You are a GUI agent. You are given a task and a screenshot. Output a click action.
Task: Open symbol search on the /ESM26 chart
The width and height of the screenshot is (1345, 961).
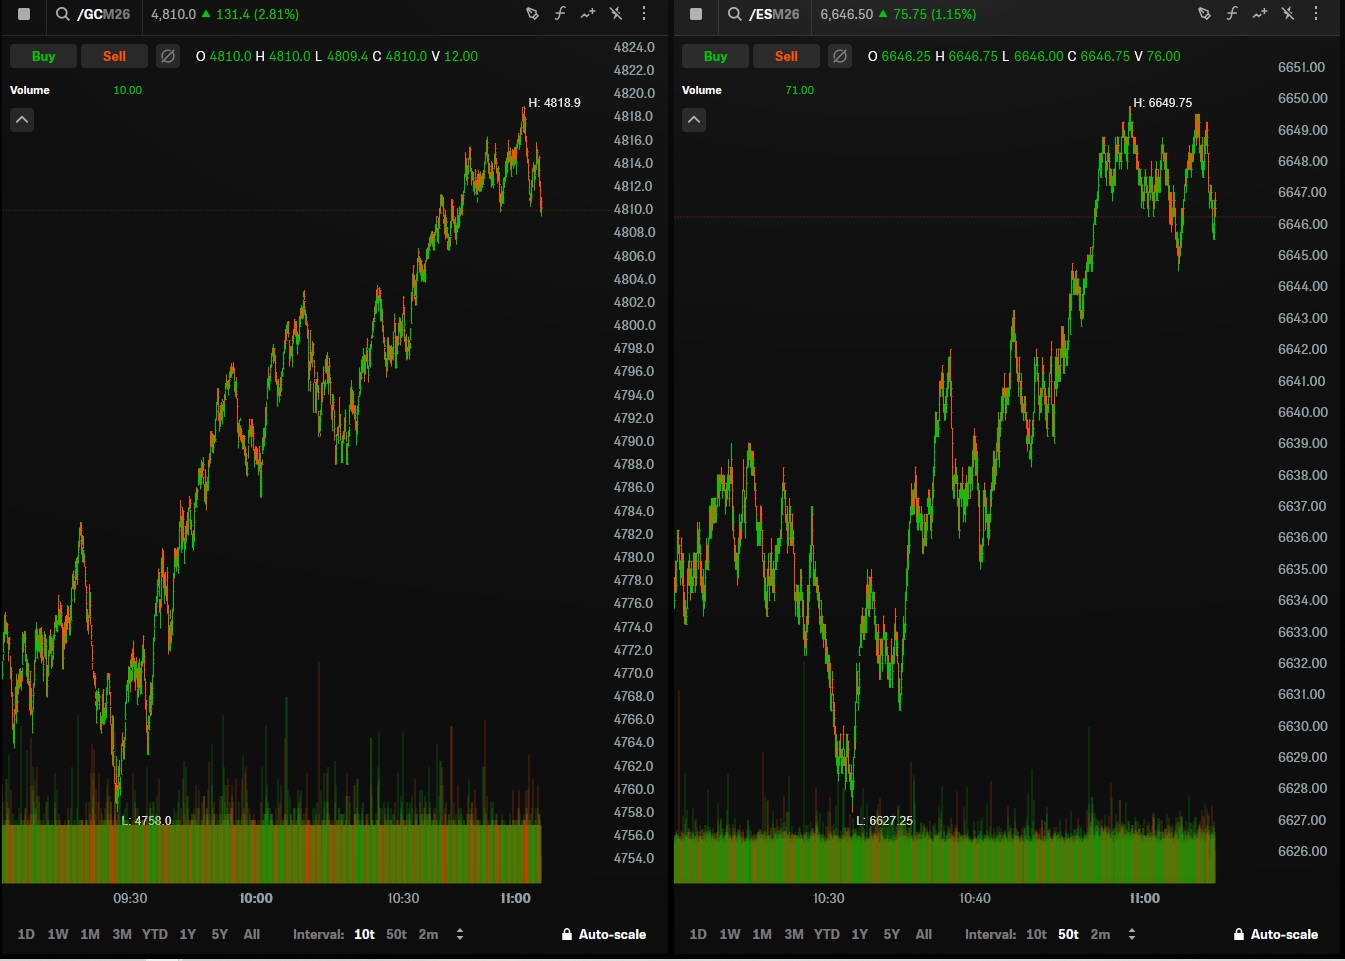pyautogui.click(x=734, y=14)
